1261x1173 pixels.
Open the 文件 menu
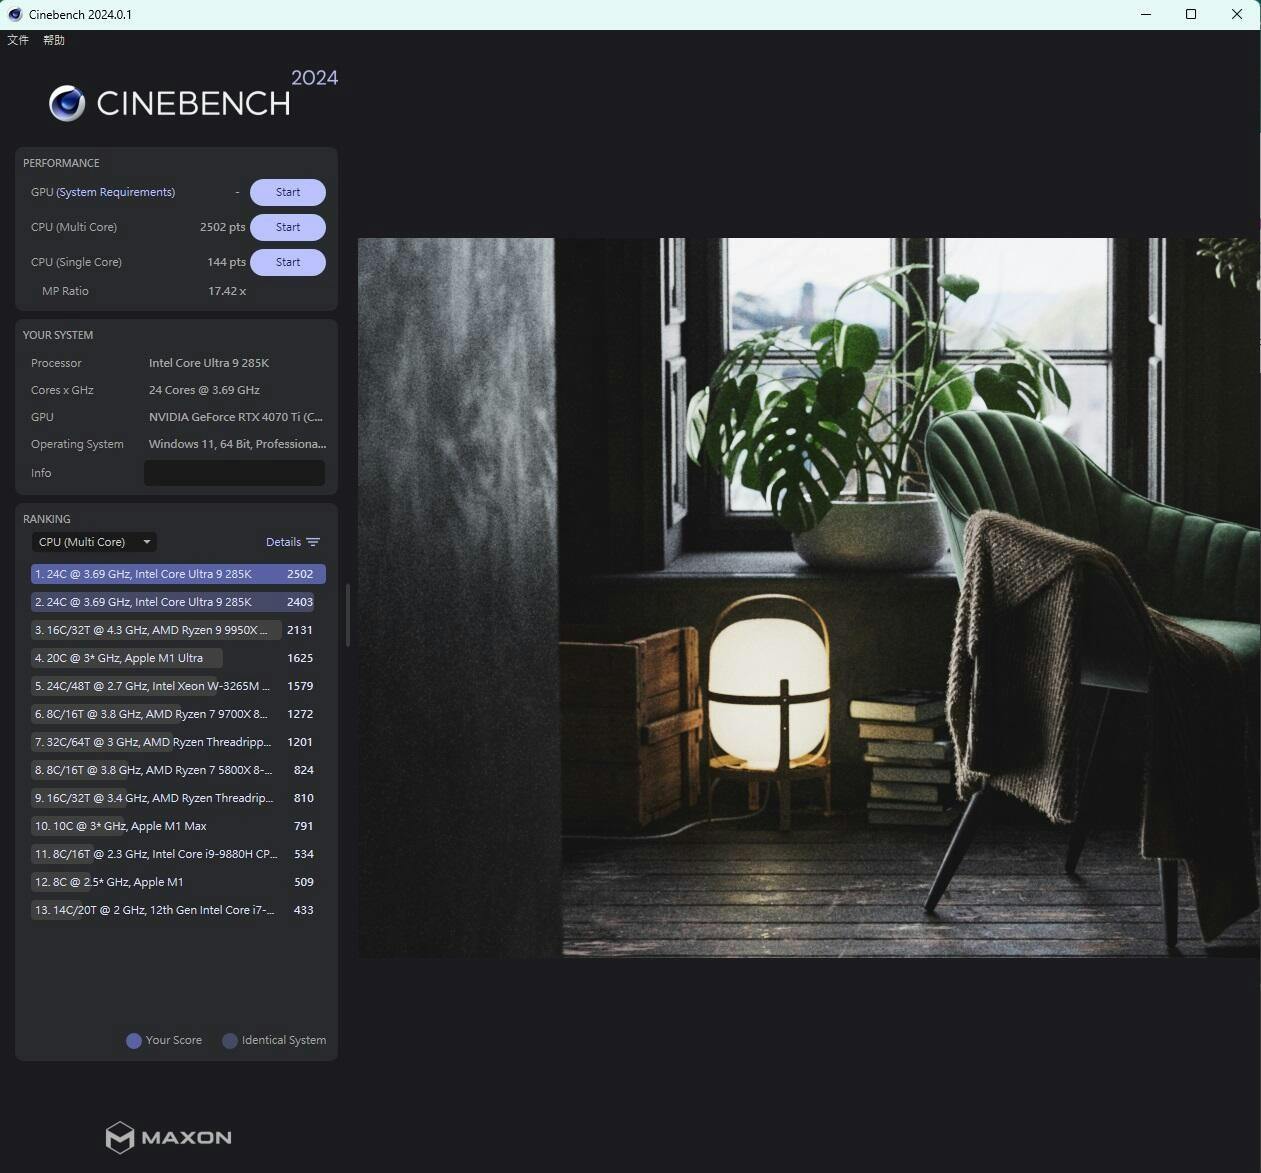[18, 40]
